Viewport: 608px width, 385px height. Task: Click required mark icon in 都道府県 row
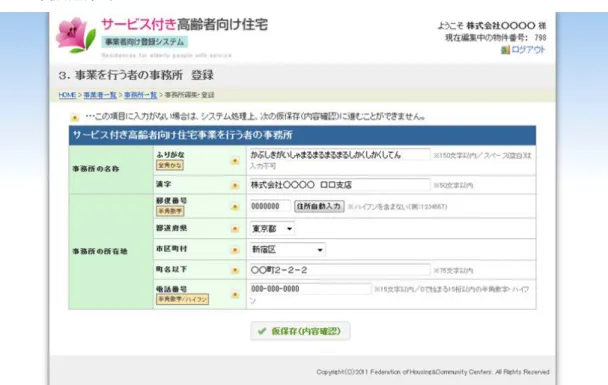tap(235, 229)
